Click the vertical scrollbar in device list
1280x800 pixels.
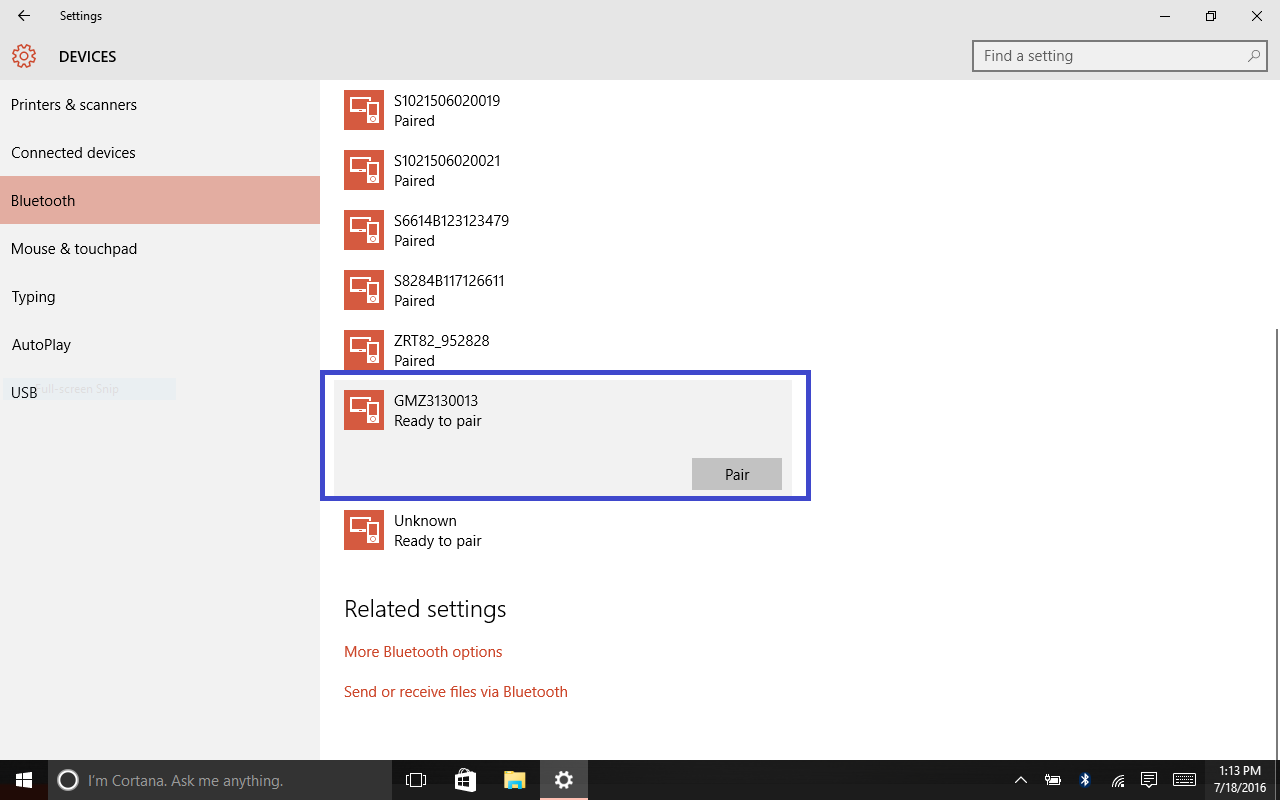pyautogui.click(x=1275, y=500)
